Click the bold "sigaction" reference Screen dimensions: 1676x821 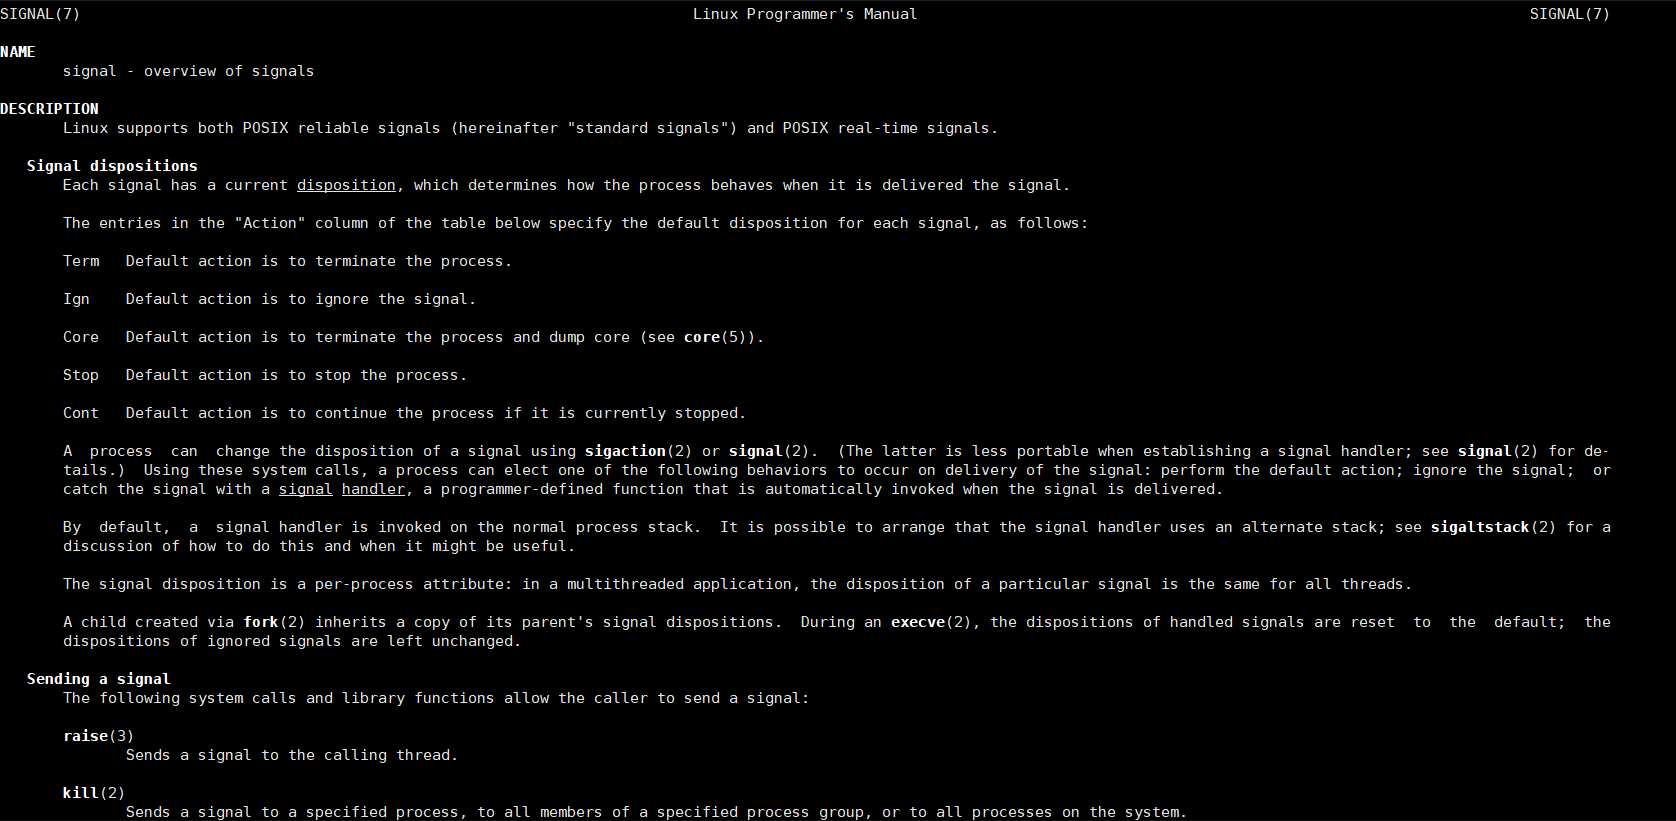point(625,451)
